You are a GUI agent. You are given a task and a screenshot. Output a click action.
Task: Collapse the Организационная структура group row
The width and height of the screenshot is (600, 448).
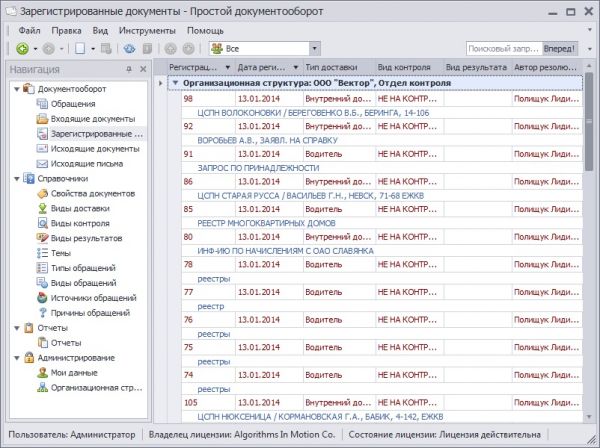175,83
